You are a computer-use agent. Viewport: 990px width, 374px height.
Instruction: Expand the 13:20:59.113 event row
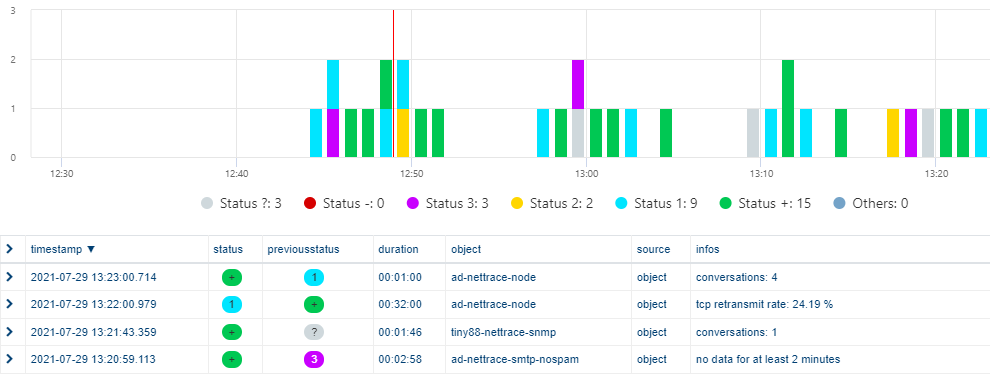coord(9,359)
